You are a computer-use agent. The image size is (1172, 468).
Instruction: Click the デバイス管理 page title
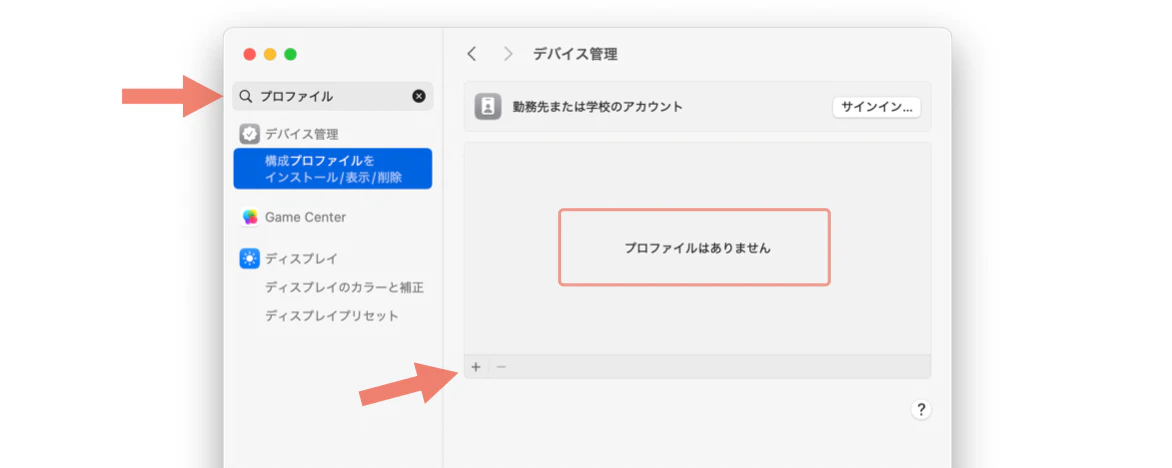575,54
